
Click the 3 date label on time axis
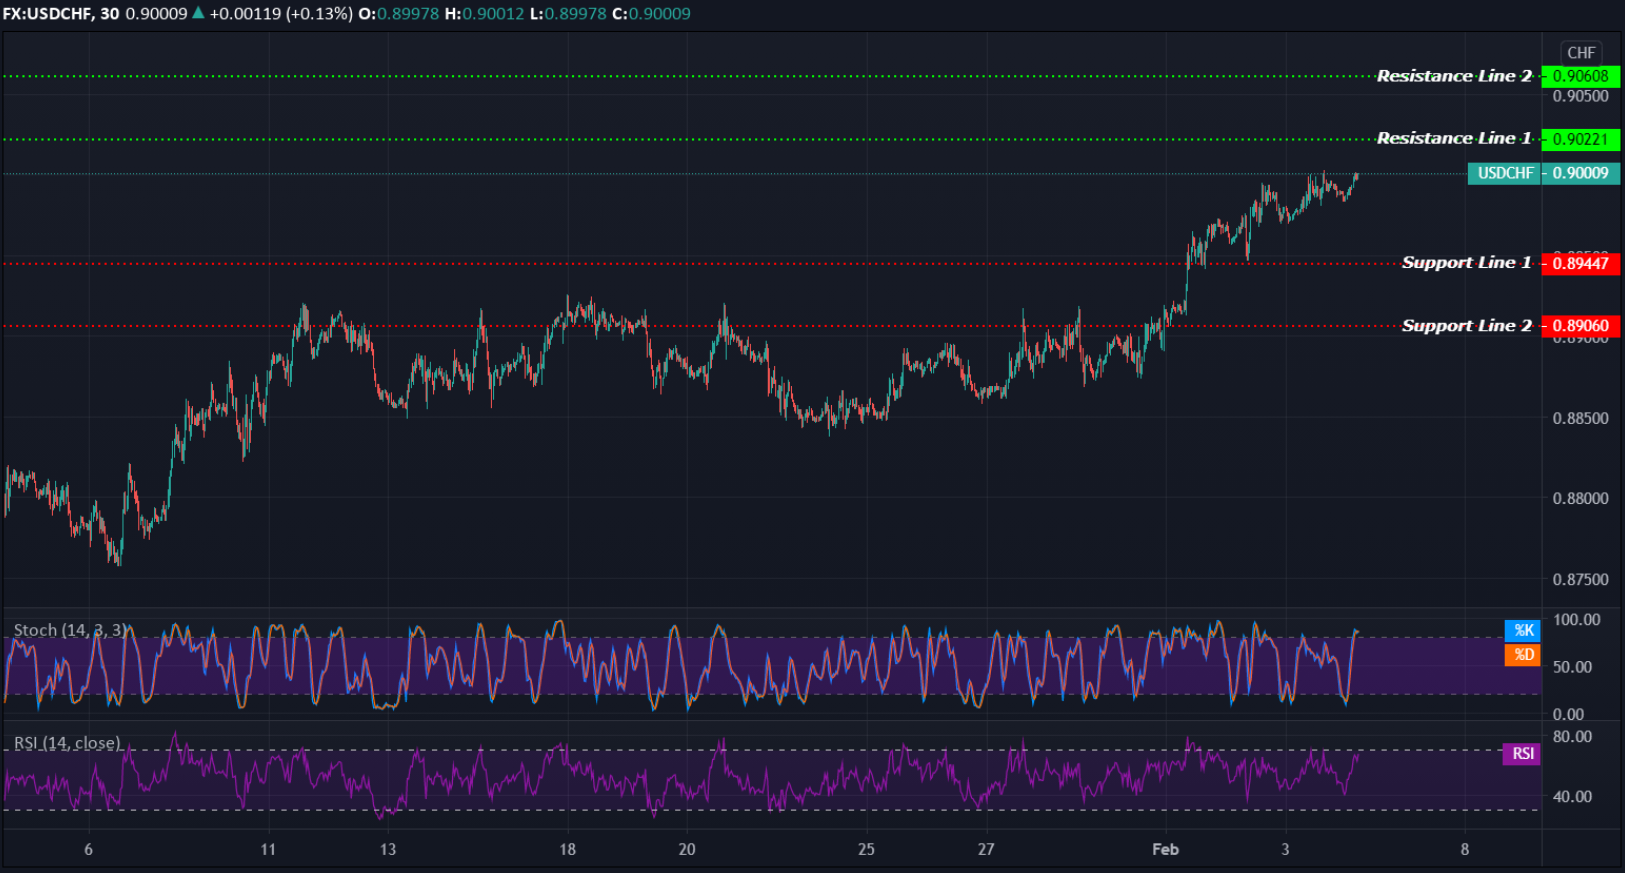(1285, 849)
